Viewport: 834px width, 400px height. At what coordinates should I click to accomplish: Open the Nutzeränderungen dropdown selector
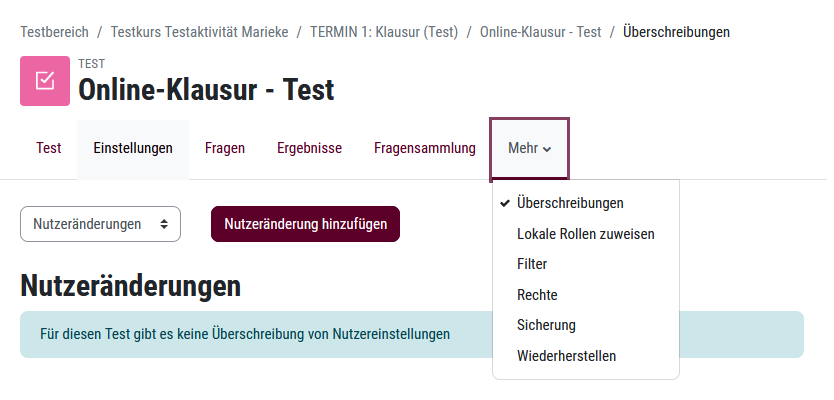100,224
